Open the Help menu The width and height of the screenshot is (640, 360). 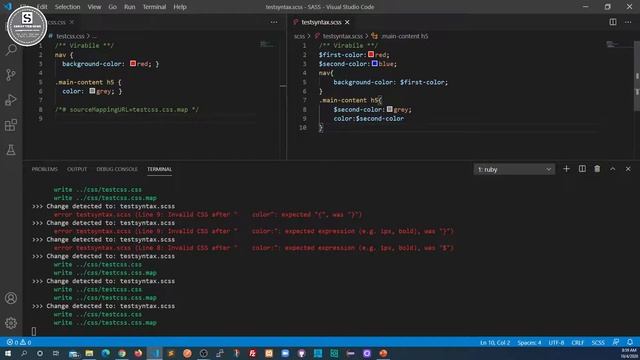click(180, 7)
